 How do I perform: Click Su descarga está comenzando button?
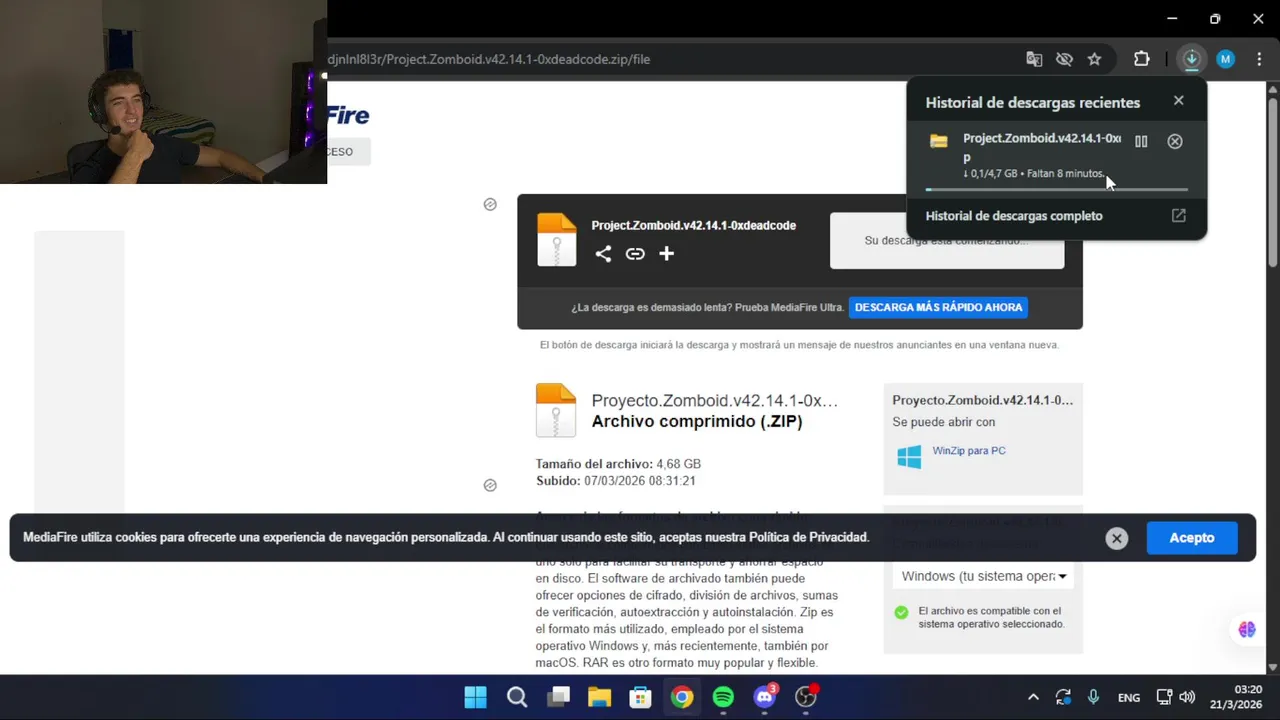pos(947,241)
